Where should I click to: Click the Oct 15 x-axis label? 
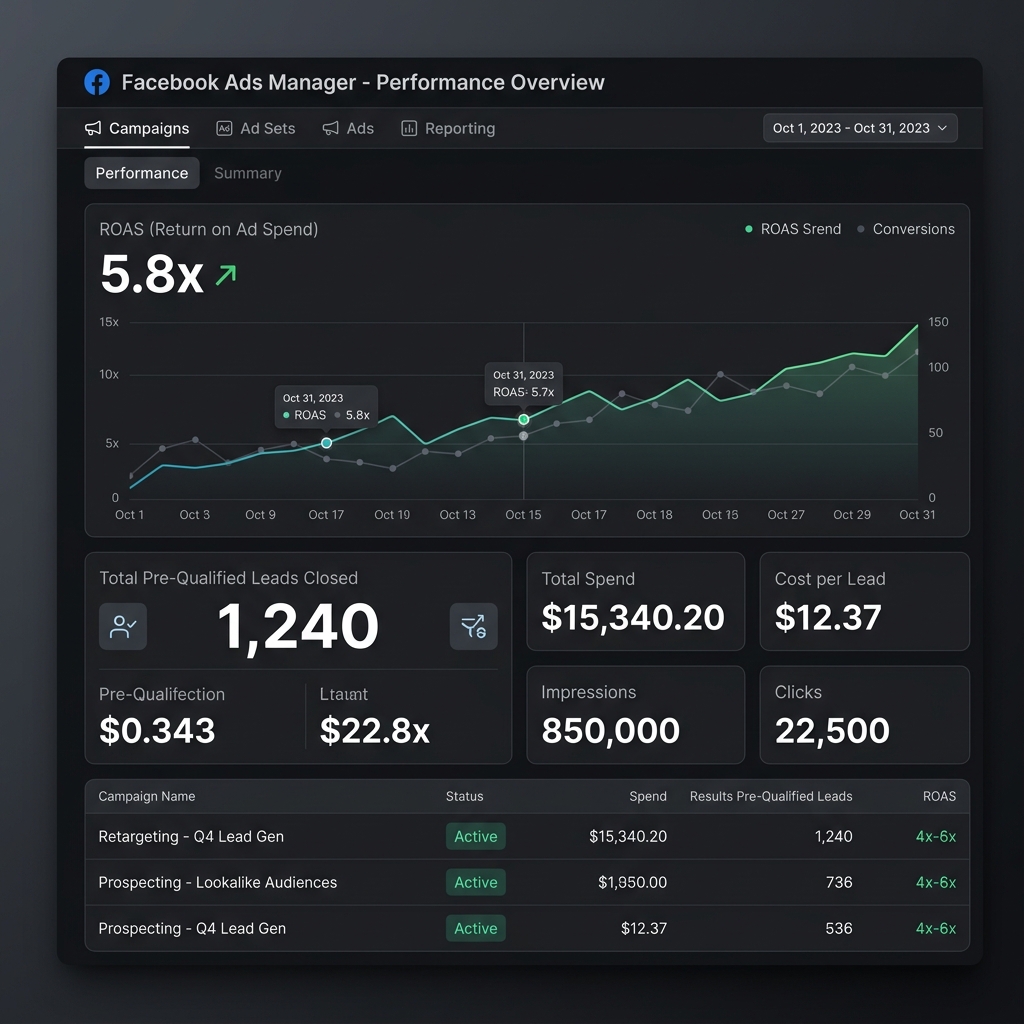tap(523, 515)
